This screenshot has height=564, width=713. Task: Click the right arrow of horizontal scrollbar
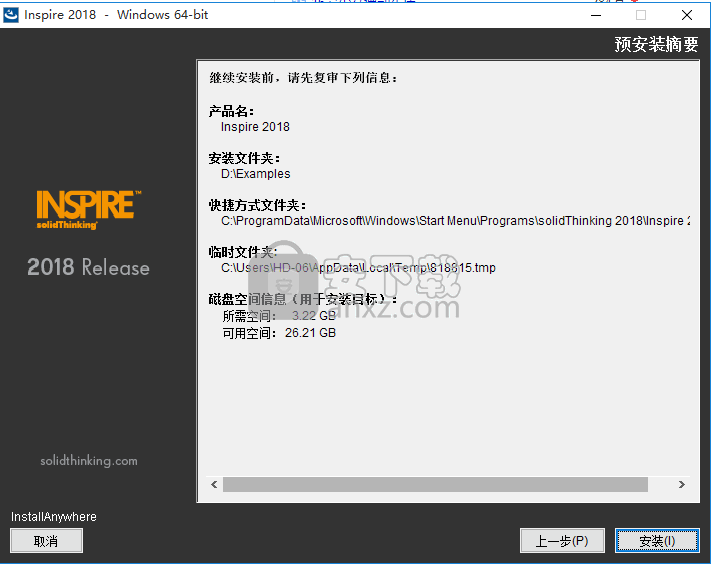pyautogui.click(x=682, y=484)
